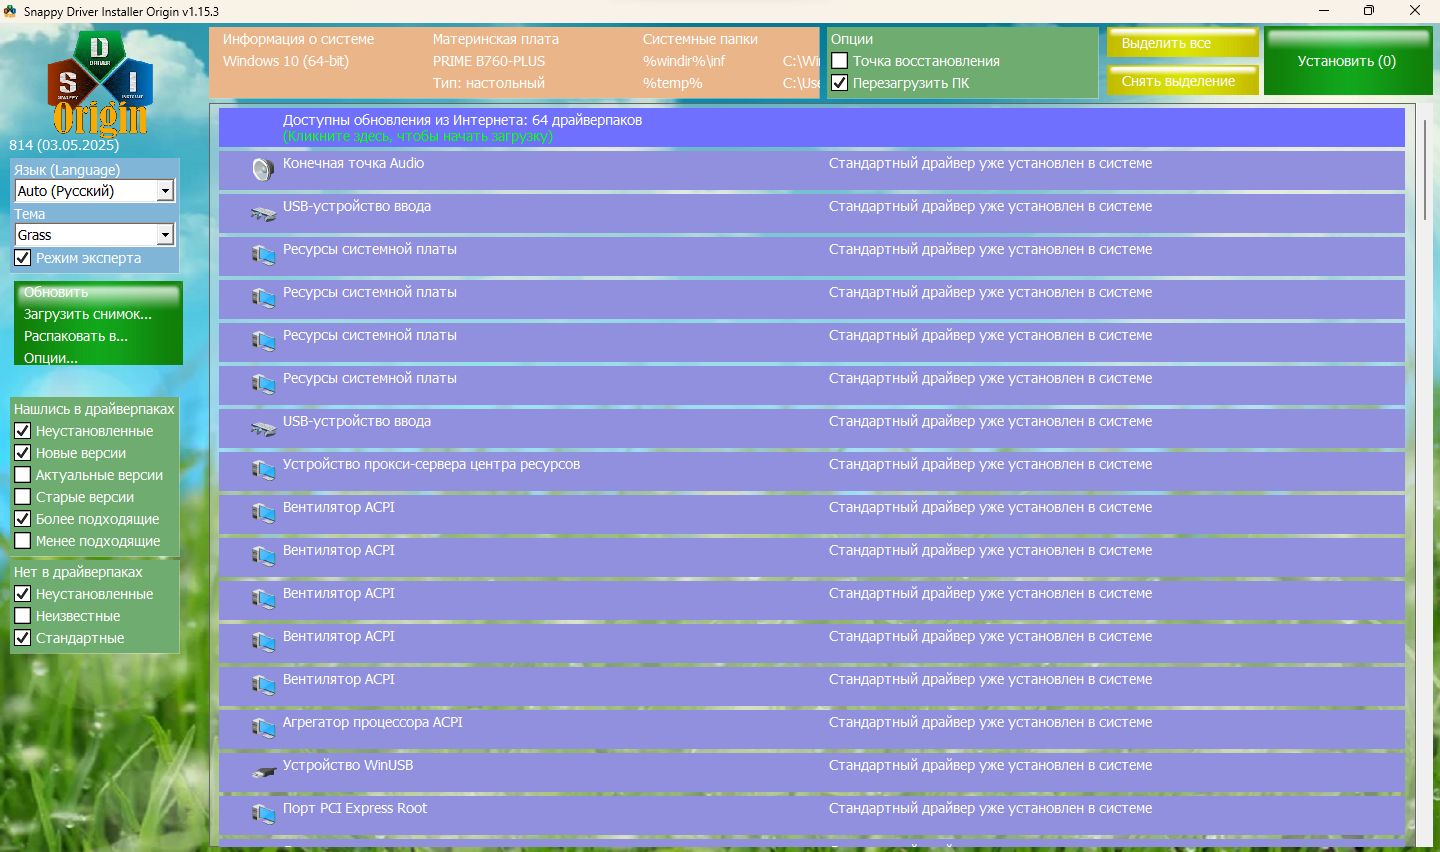
Task: Enable the Актуальные версии filter
Action: pyautogui.click(x=23, y=475)
